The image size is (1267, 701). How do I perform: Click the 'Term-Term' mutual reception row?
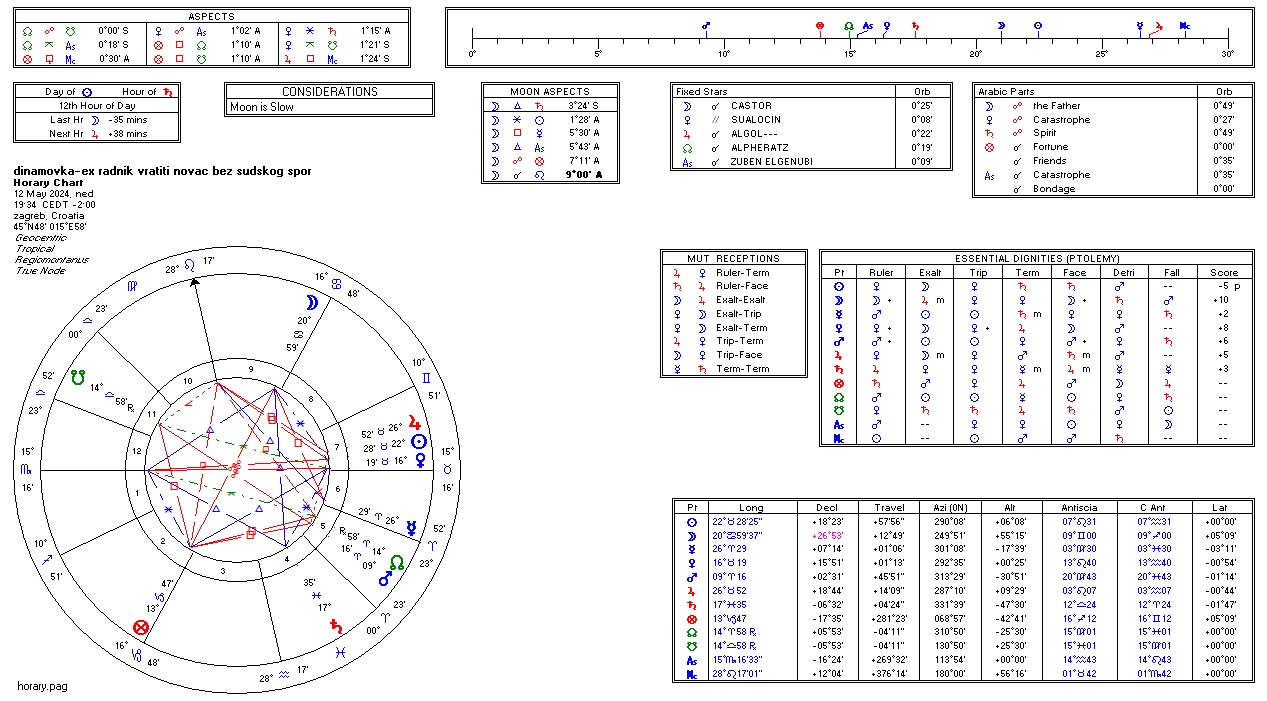pyautogui.click(x=734, y=369)
